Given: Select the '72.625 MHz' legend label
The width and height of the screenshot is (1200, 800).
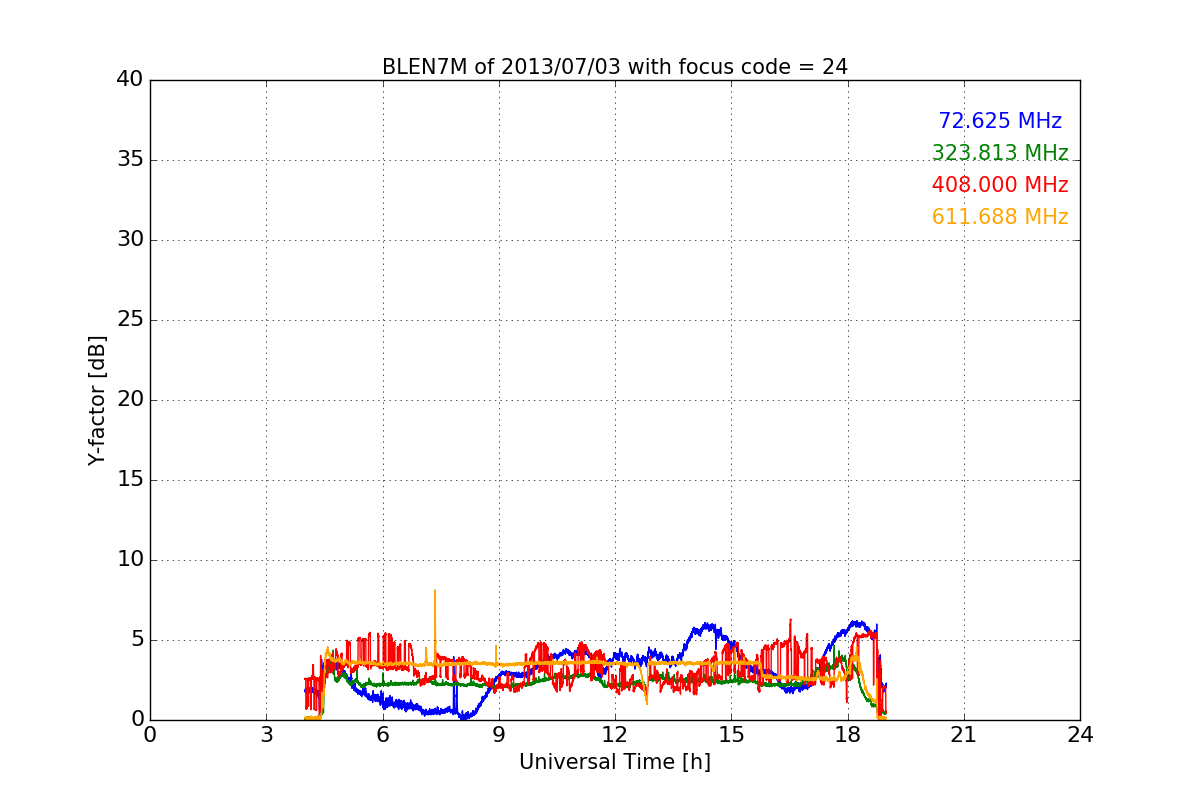Looking at the screenshot, I should pos(1000,121).
